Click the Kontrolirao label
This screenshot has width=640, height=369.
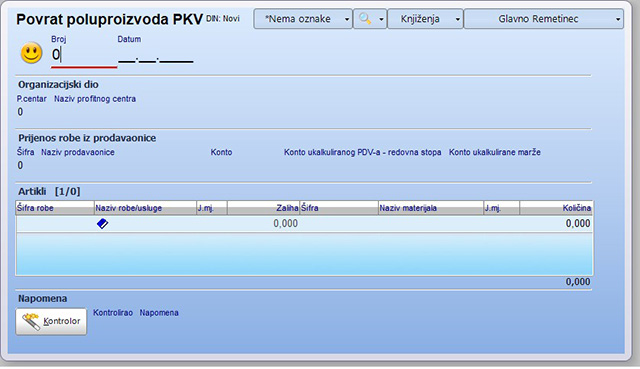pos(113,313)
